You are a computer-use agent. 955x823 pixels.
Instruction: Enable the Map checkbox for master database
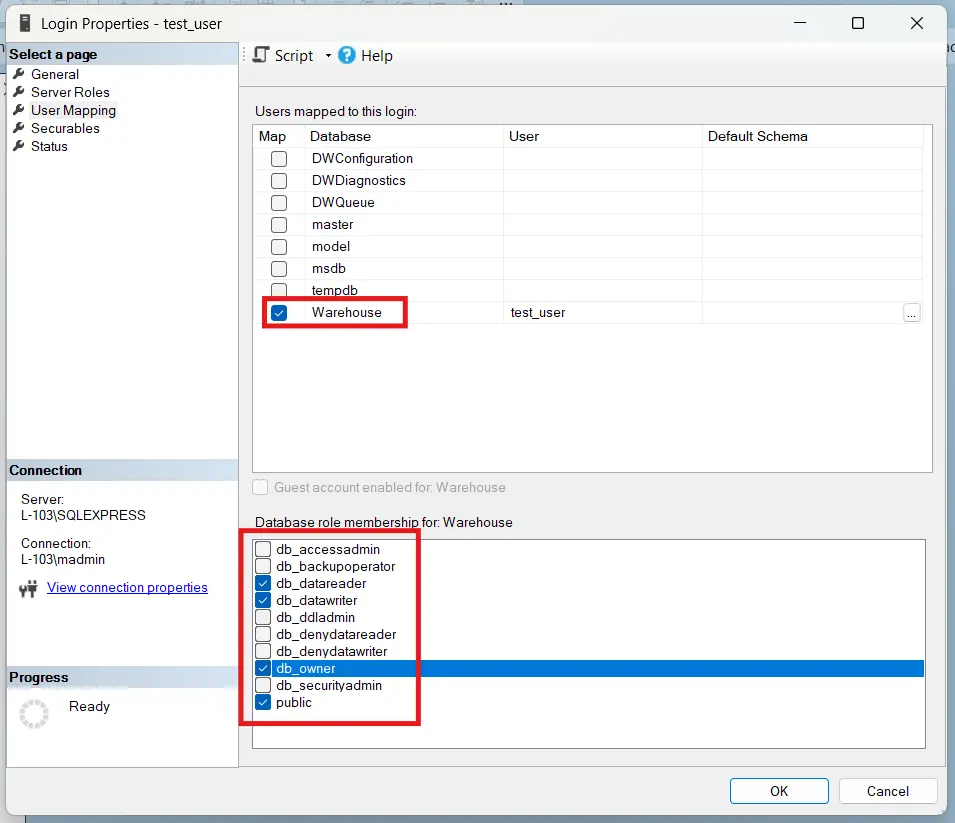pos(278,224)
